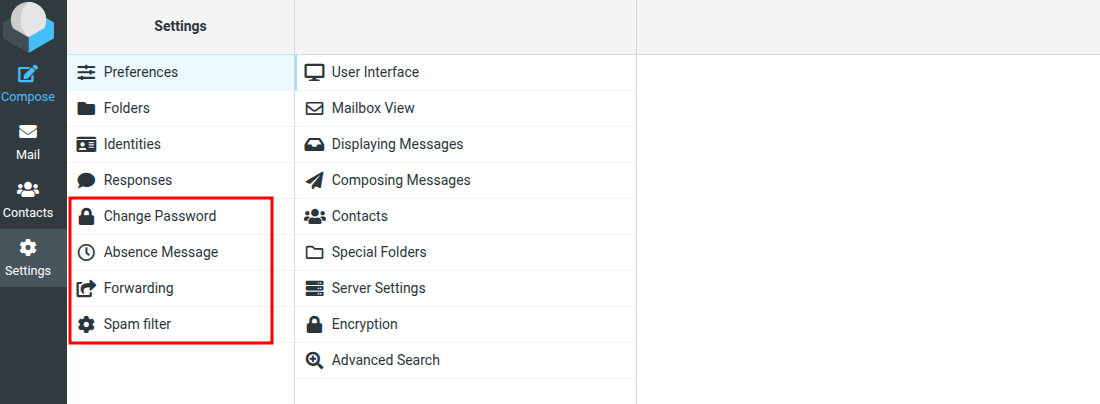This screenshot has width=1100, height=404.
Task: Select the Preferences settings section
Action: point(141,72)
